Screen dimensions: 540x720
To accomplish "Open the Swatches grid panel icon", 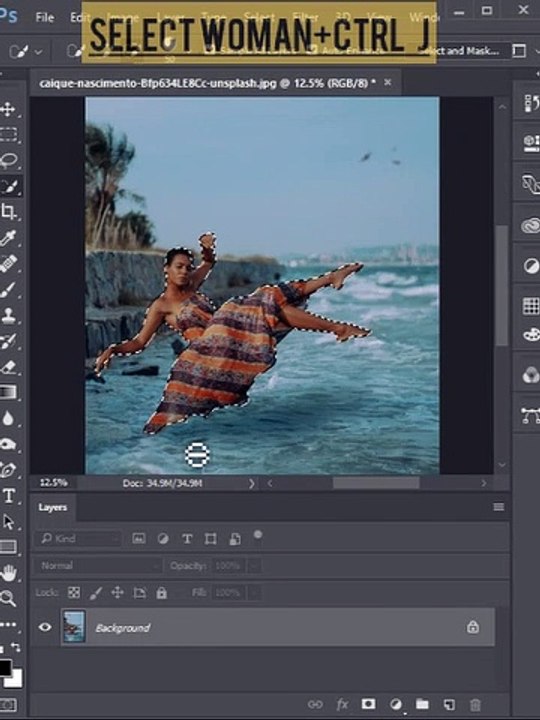I will (x=531, y=306).
